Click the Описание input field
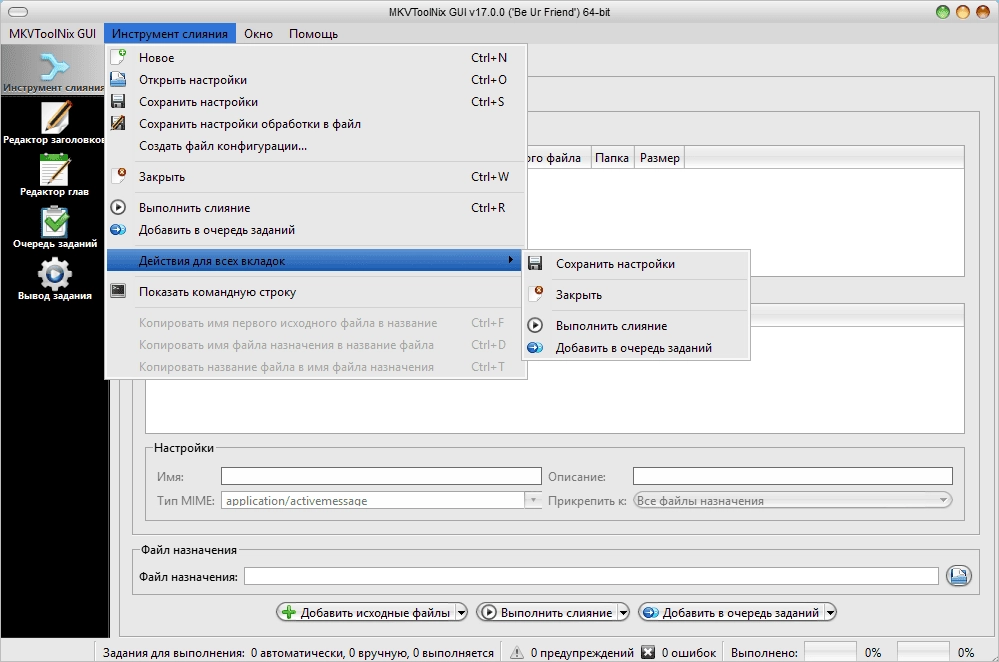The image size is (999, 662). click(793, 476)
